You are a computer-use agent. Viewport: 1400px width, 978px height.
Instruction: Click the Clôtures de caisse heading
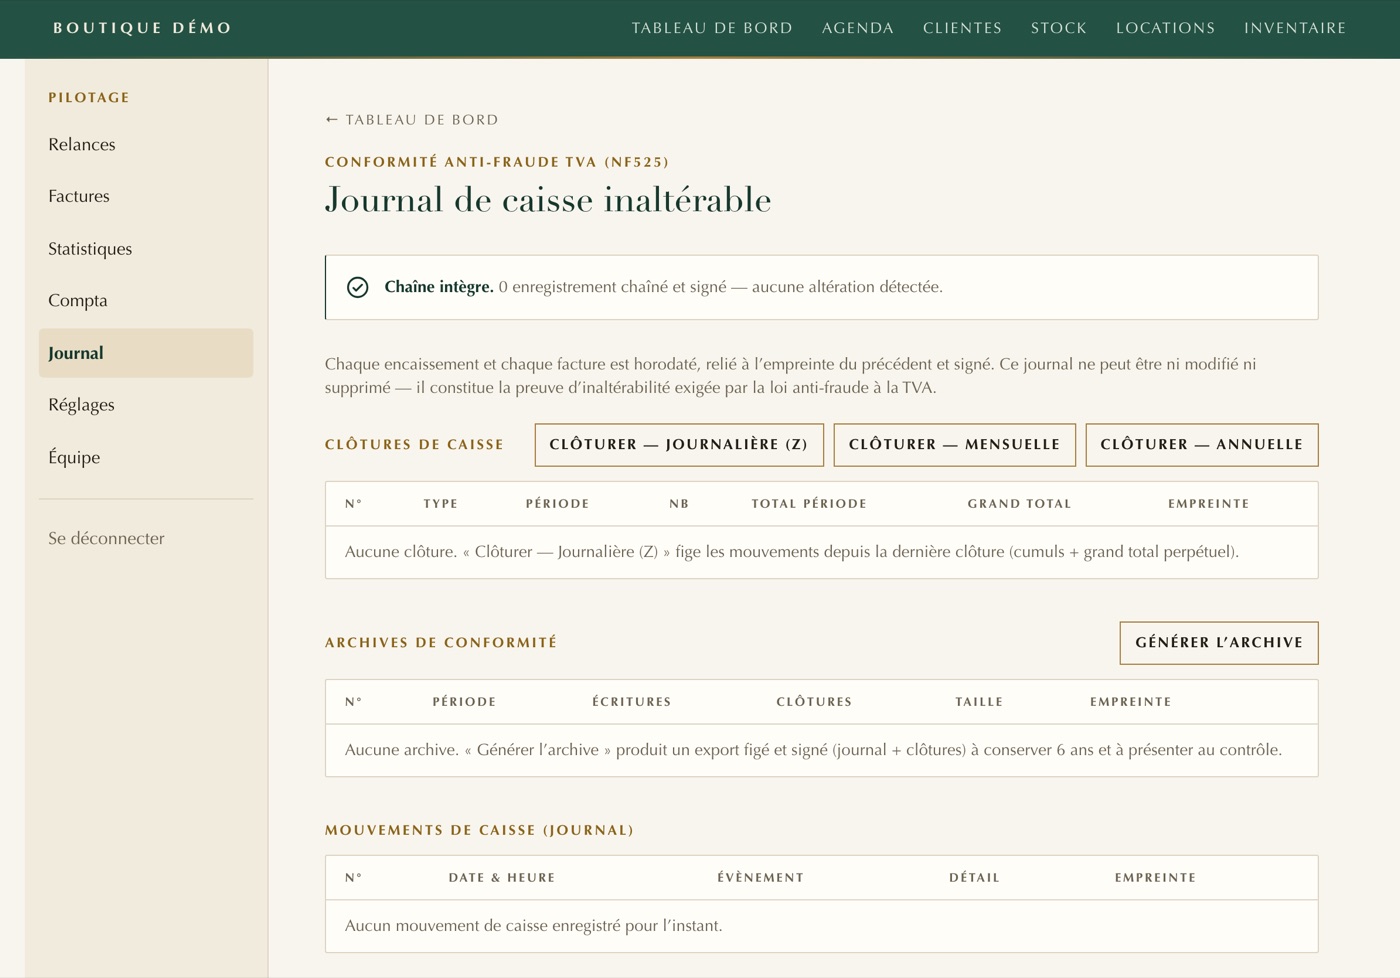coord(414,445)
